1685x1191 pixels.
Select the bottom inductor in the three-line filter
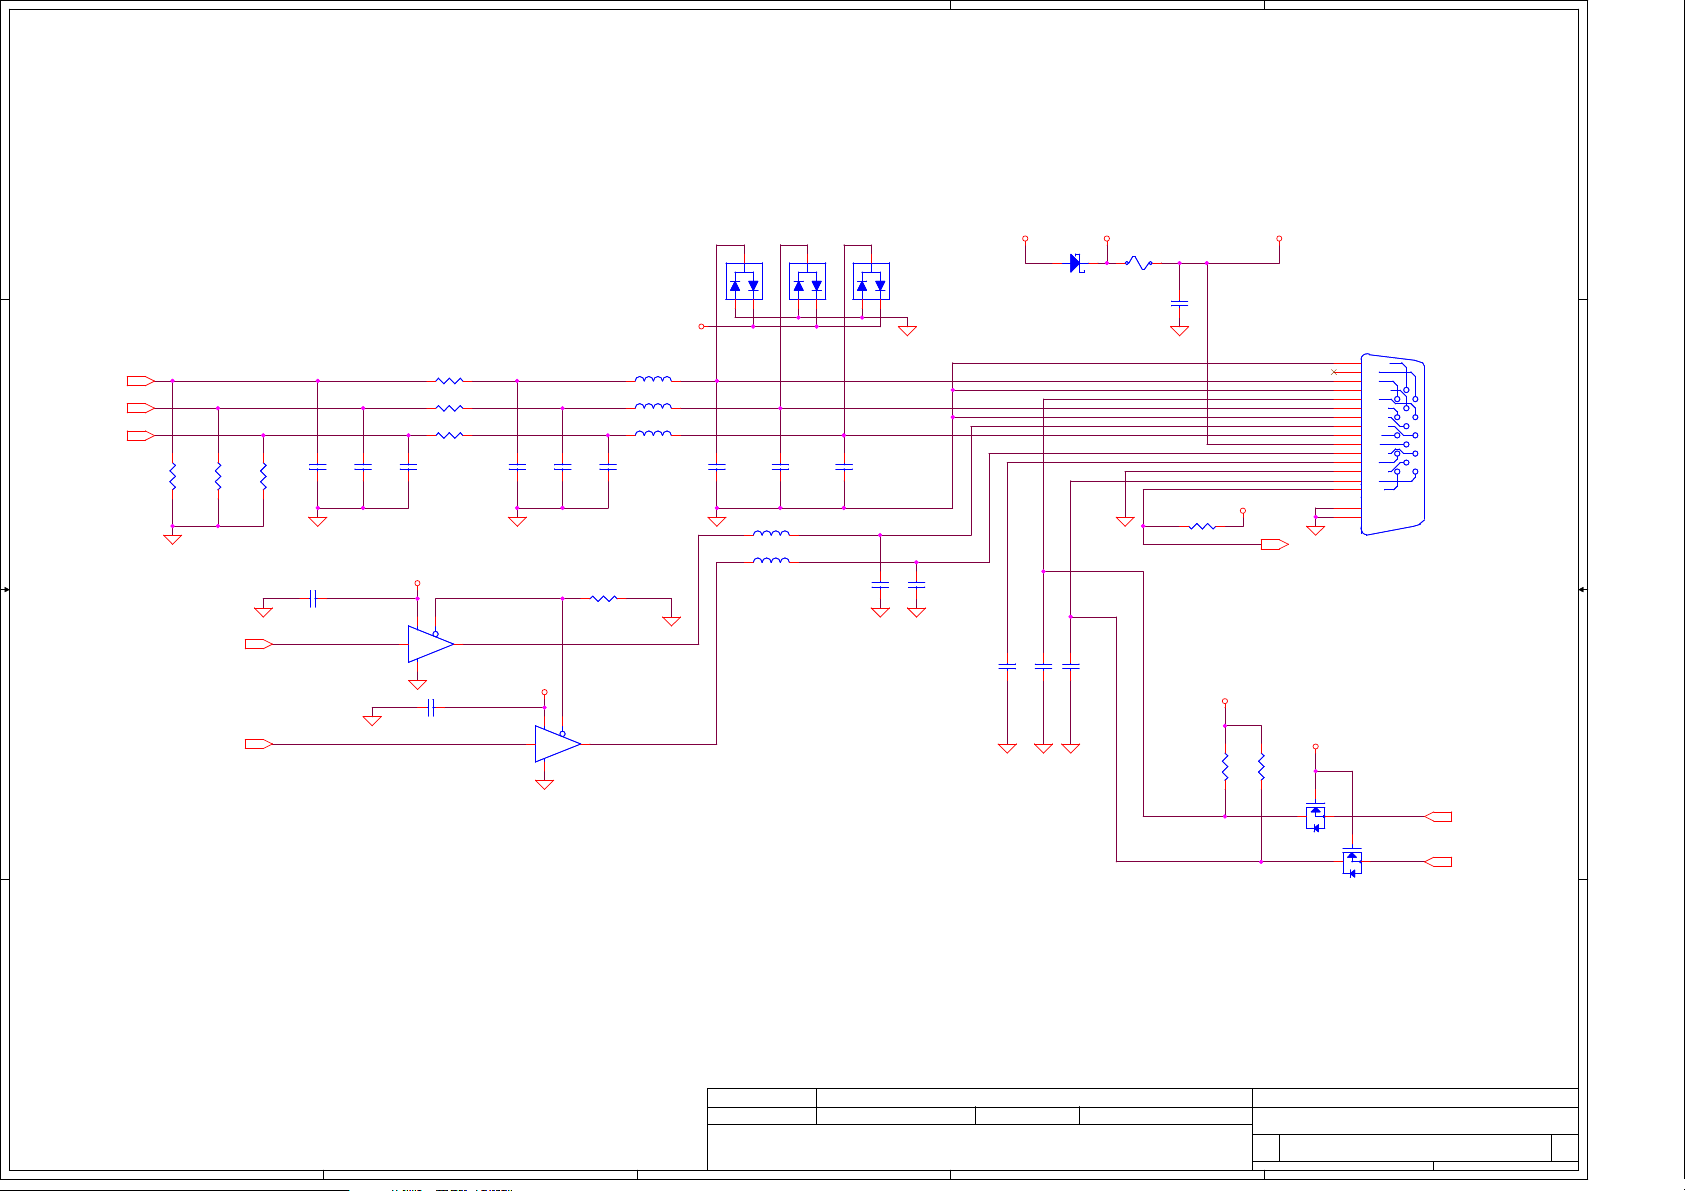(x=653, y=433)
